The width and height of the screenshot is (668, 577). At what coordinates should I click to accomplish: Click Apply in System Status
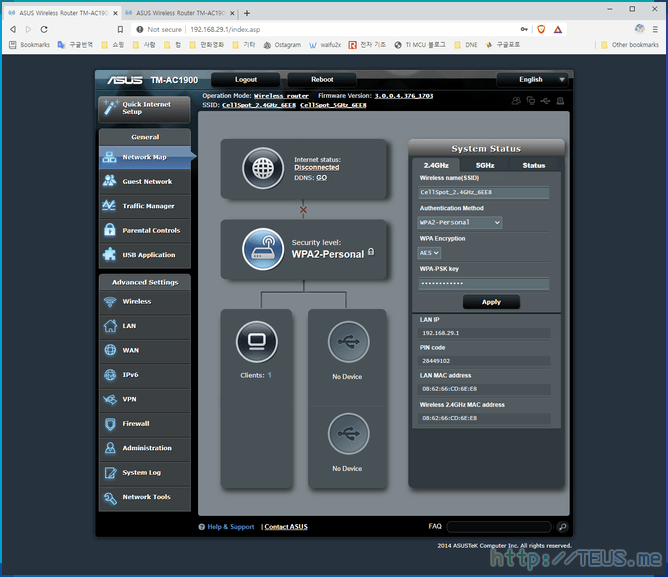click(x=491, y=302)
